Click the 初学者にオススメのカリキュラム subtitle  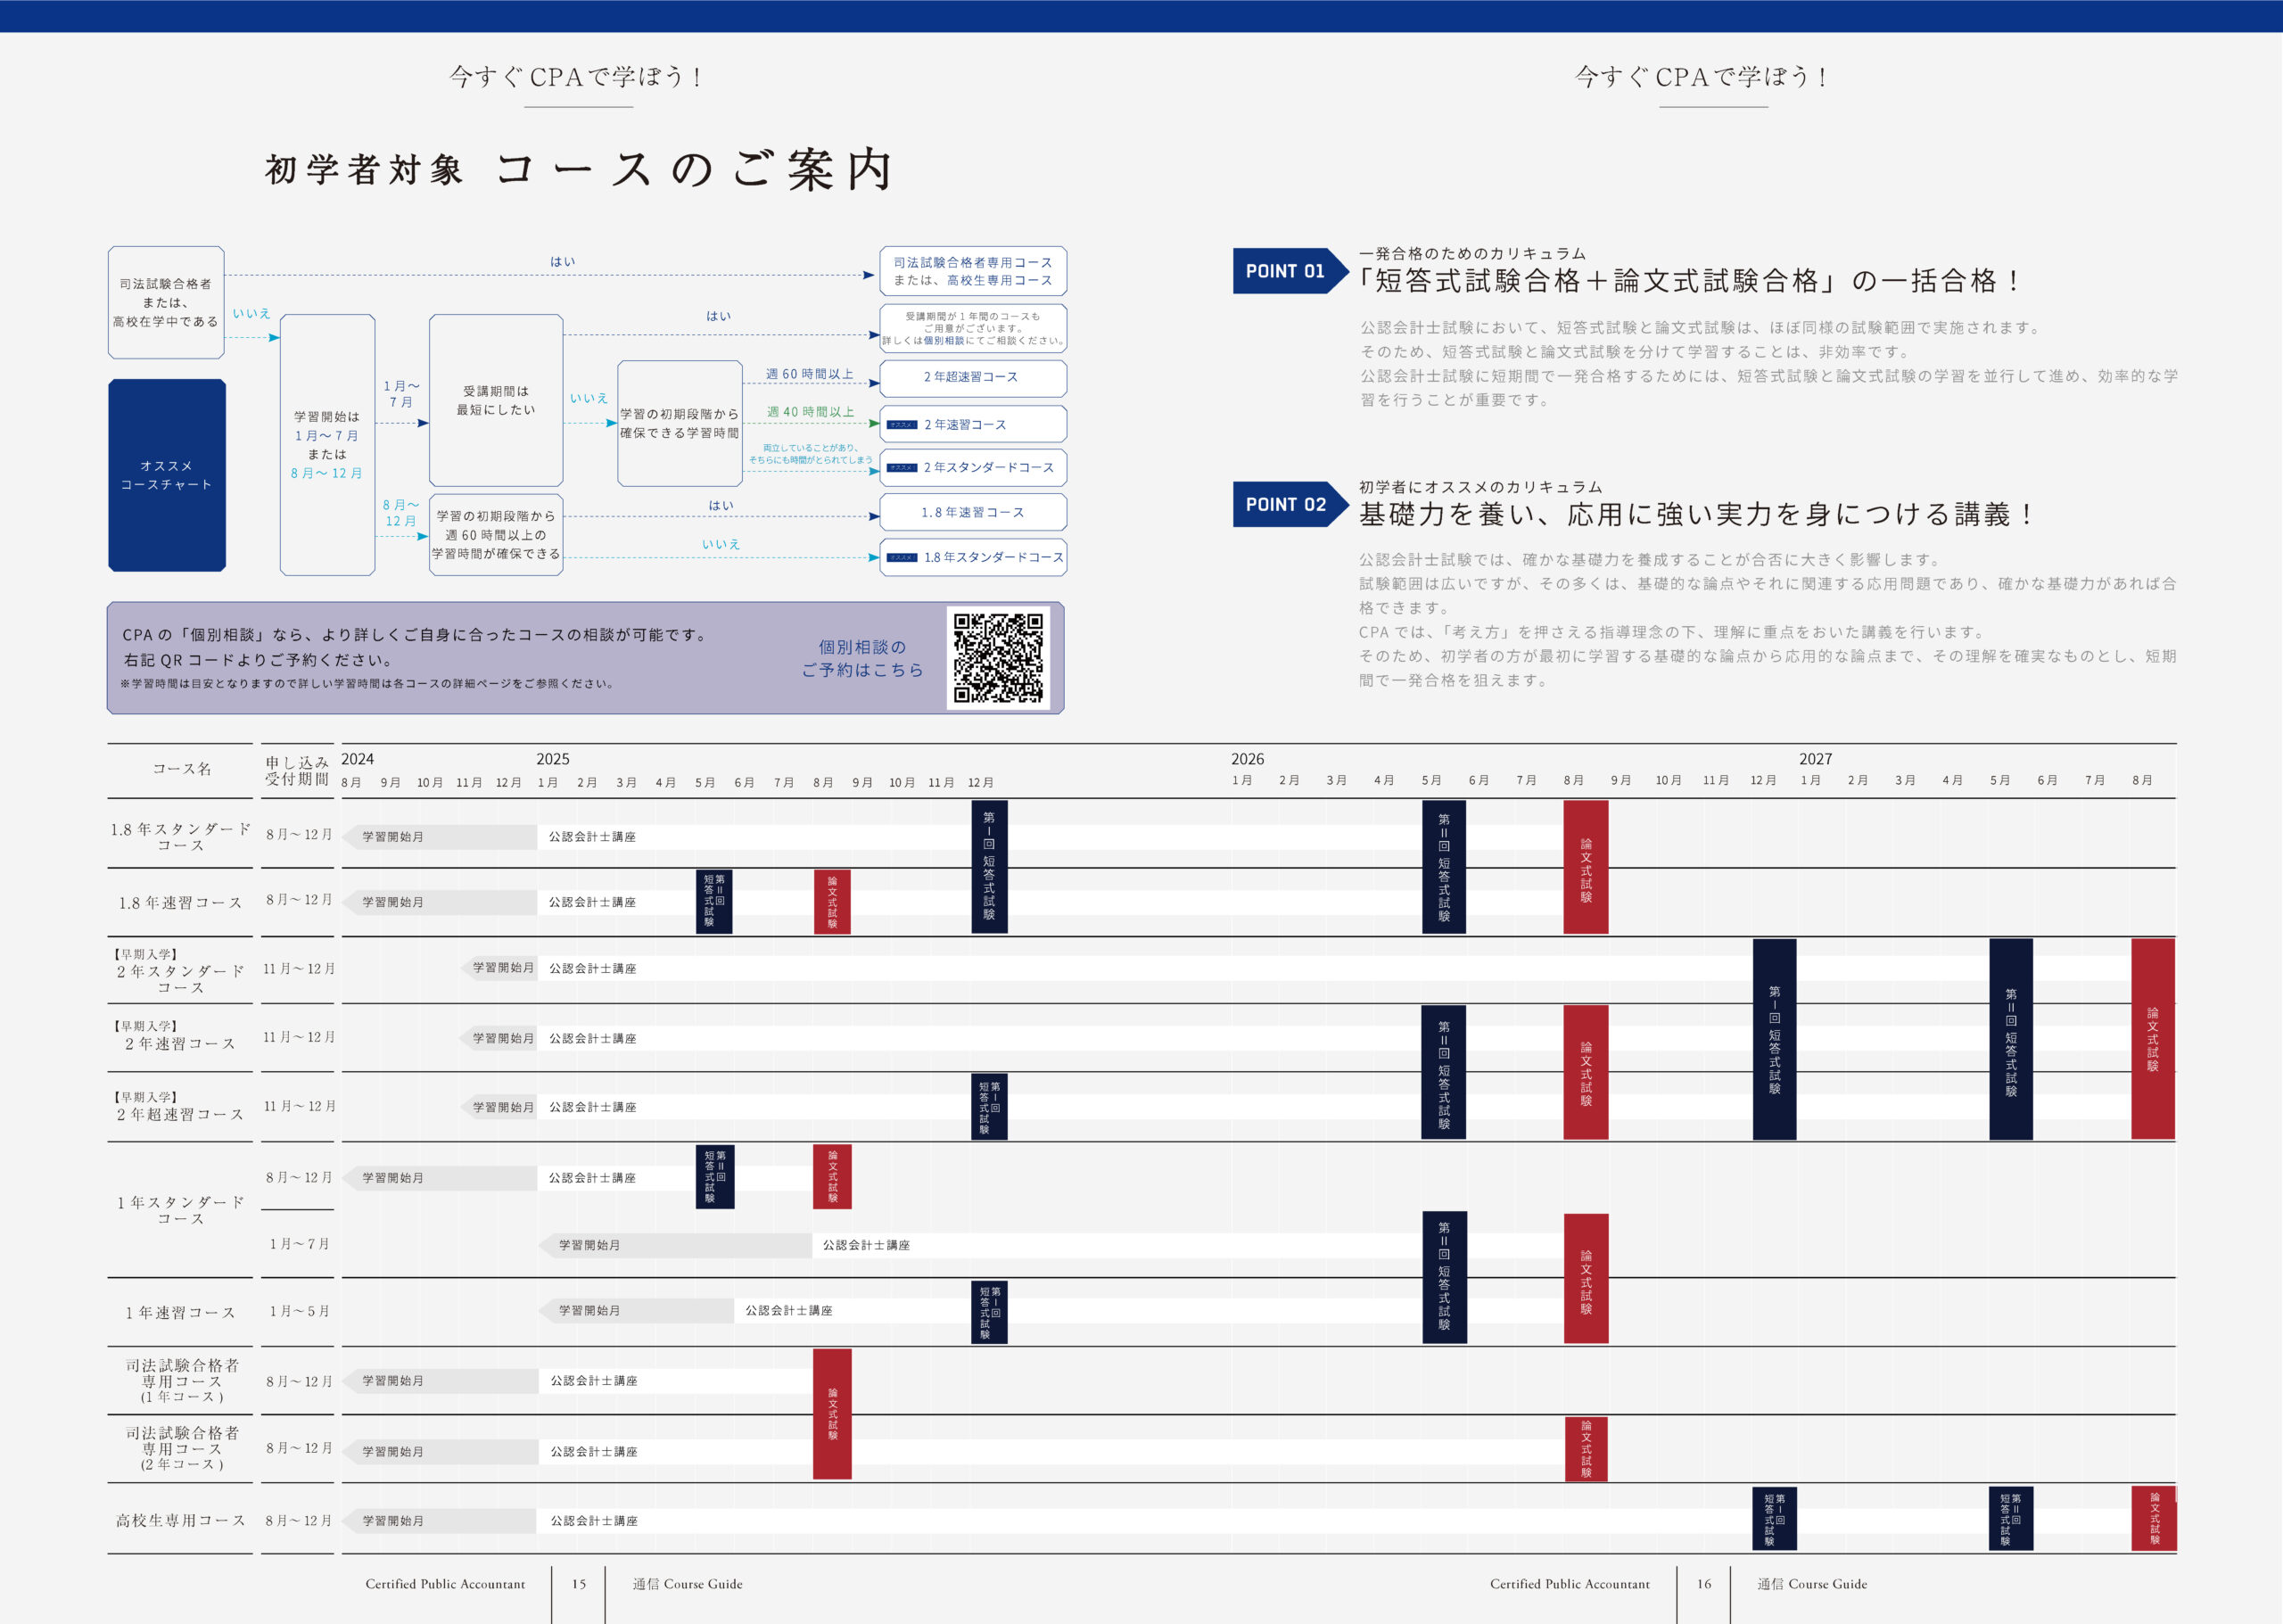click(x=1480, y=487)
